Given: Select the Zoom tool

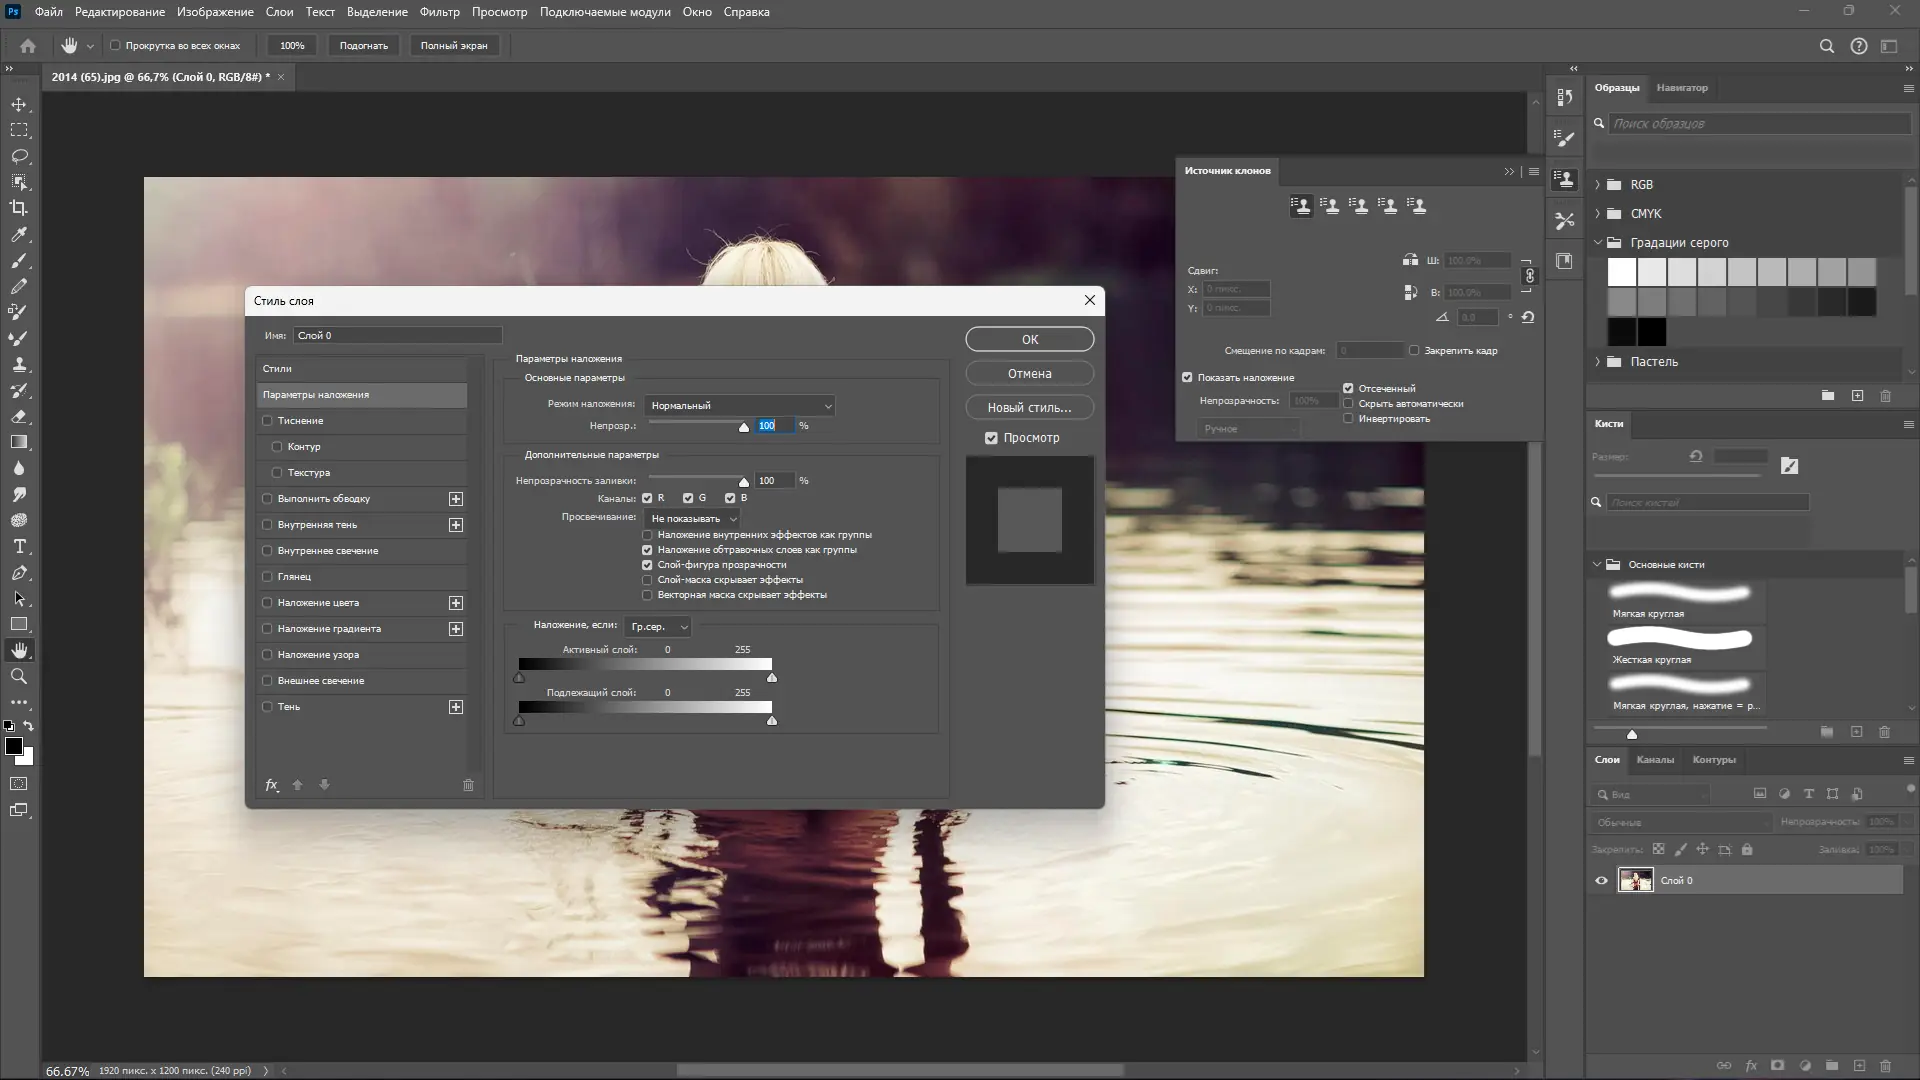Looking at the screenshot, I should pyautogui.click(x=19, y=676).
